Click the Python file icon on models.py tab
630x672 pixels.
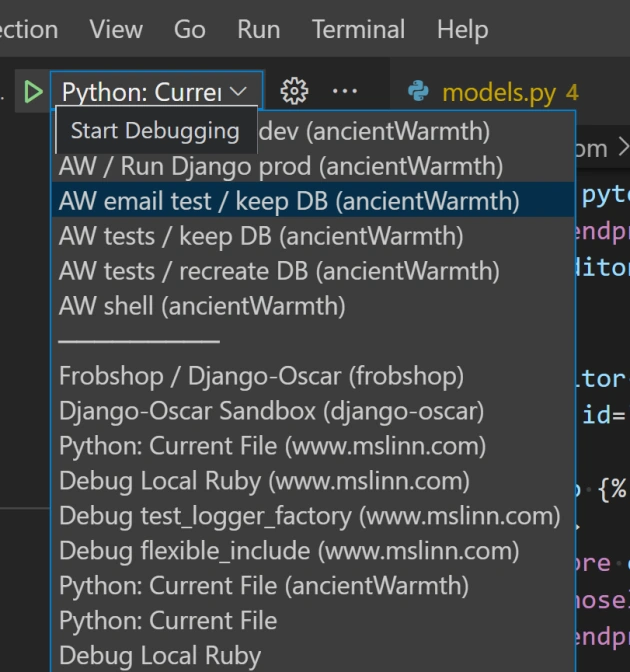click(x=419, y=92)
